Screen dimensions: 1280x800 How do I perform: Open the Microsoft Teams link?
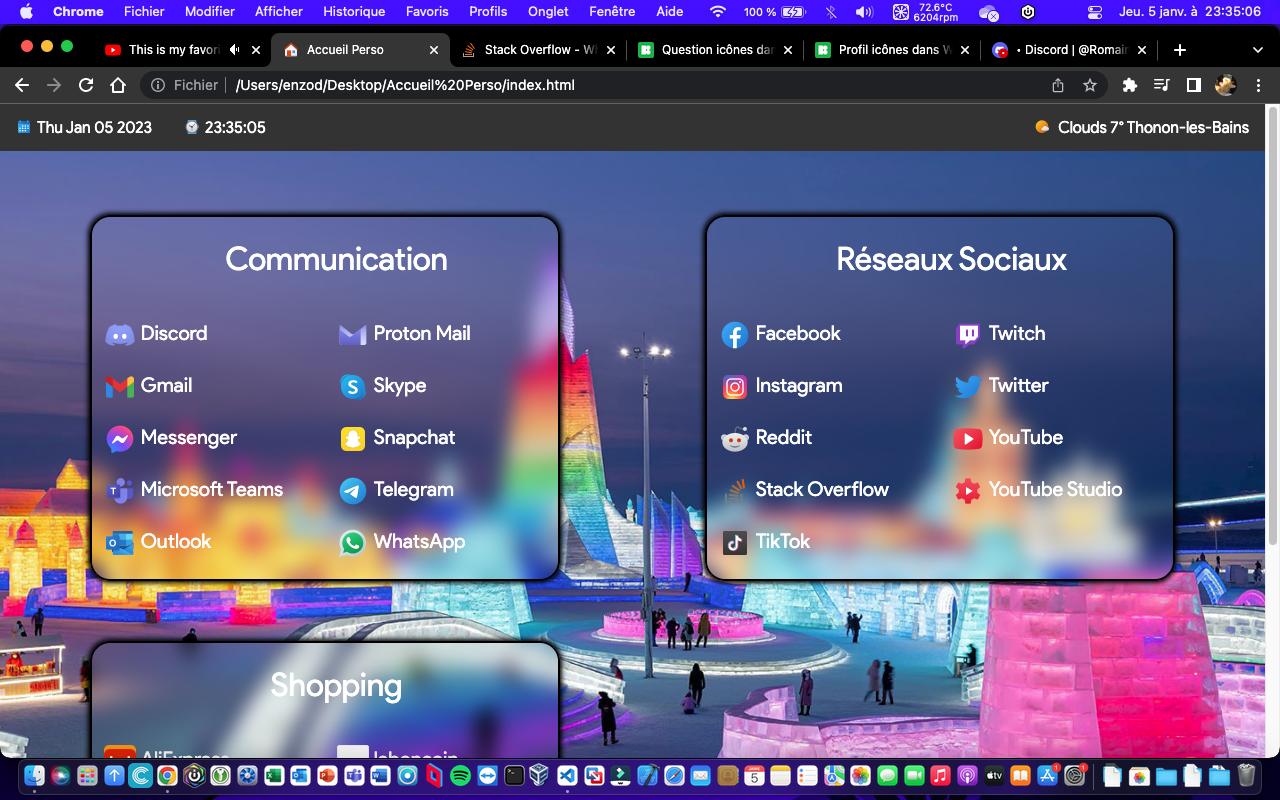pos(212,489)
